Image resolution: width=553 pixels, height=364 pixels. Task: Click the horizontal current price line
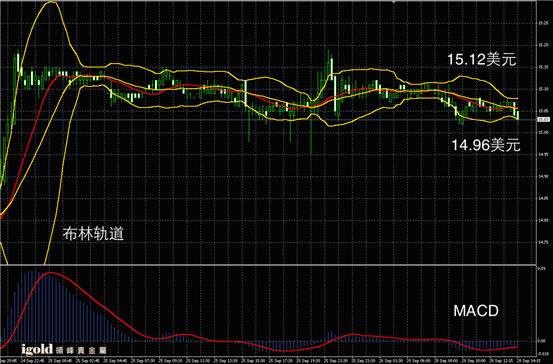(268, 120)
